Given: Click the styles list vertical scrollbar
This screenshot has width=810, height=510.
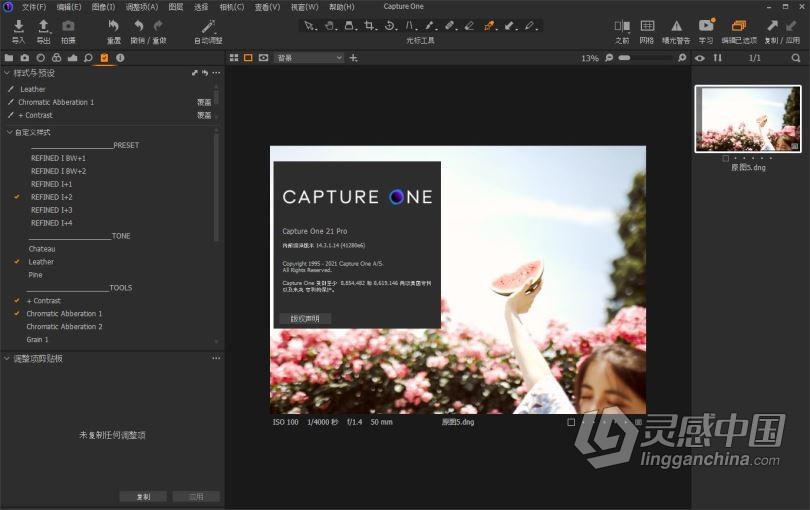Looking at the screenshot, I should pyautogui.click(x=216, y=186).
